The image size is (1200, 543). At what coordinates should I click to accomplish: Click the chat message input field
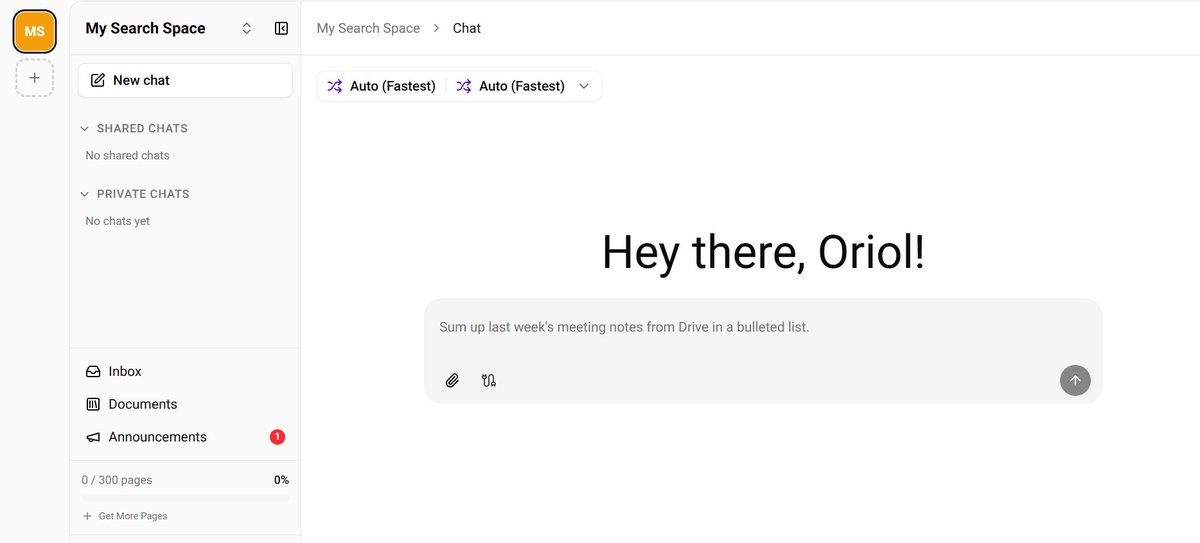pos(762,327)
